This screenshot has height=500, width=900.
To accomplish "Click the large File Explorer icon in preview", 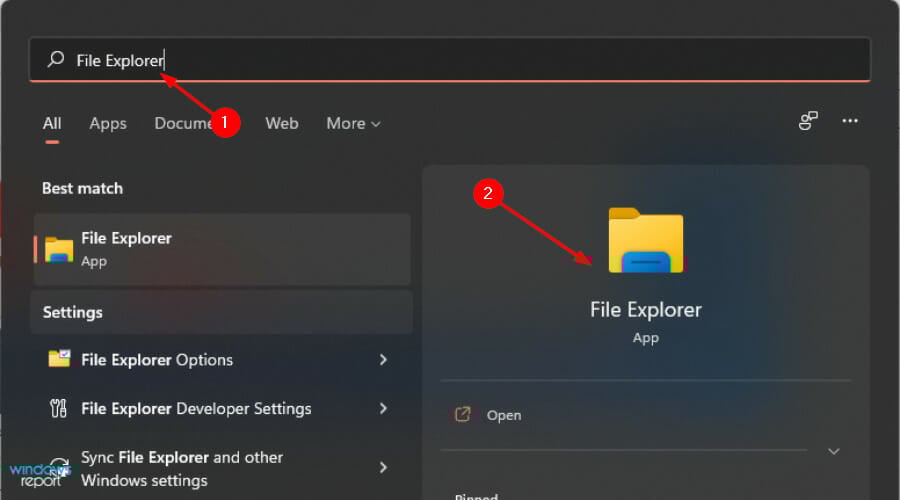I will [x=646, y=240].
